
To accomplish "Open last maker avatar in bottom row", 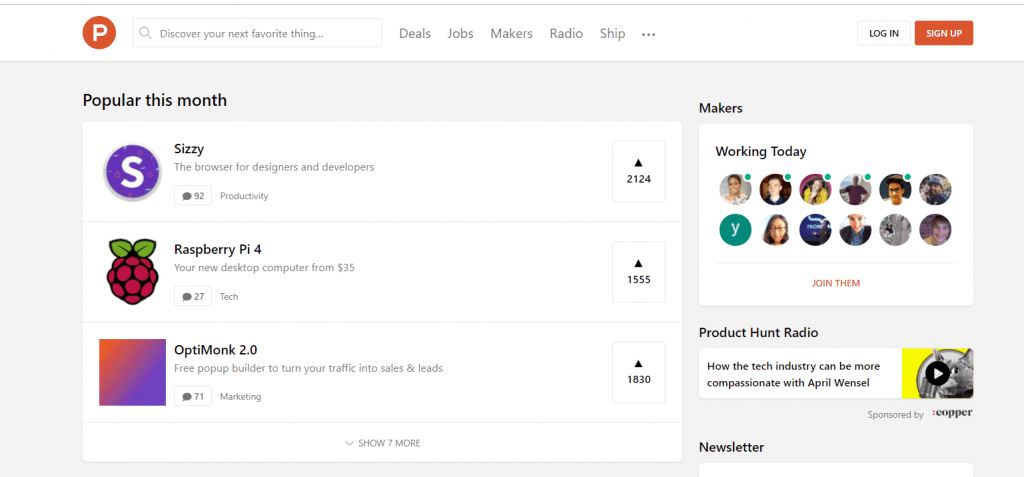I will pyautogui.click(x=935, y=230).
